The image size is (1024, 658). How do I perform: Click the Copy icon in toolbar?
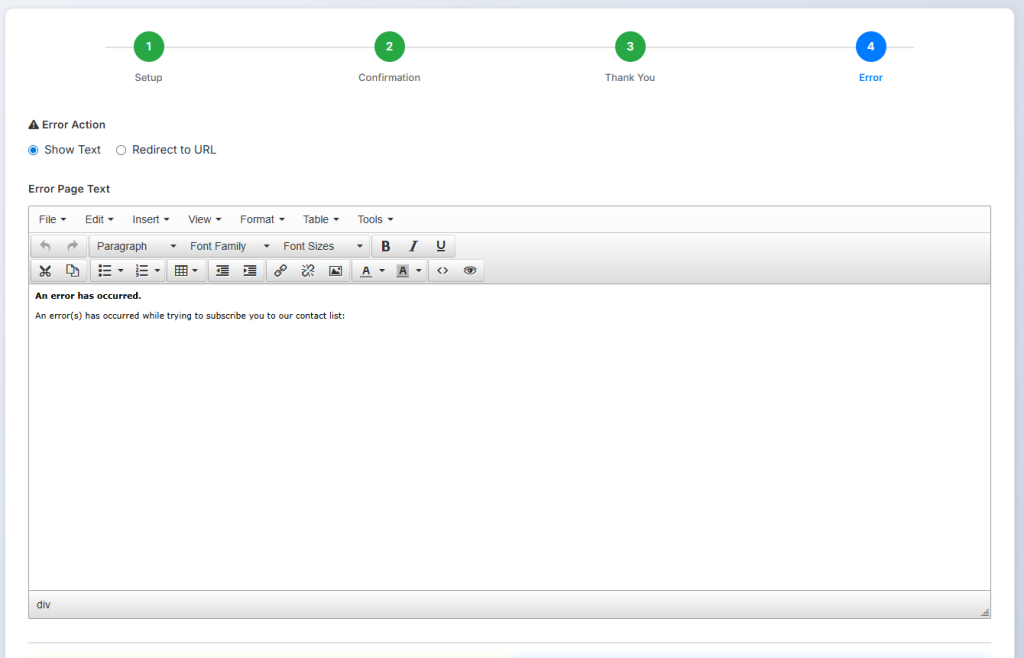(x=72, y=271)
